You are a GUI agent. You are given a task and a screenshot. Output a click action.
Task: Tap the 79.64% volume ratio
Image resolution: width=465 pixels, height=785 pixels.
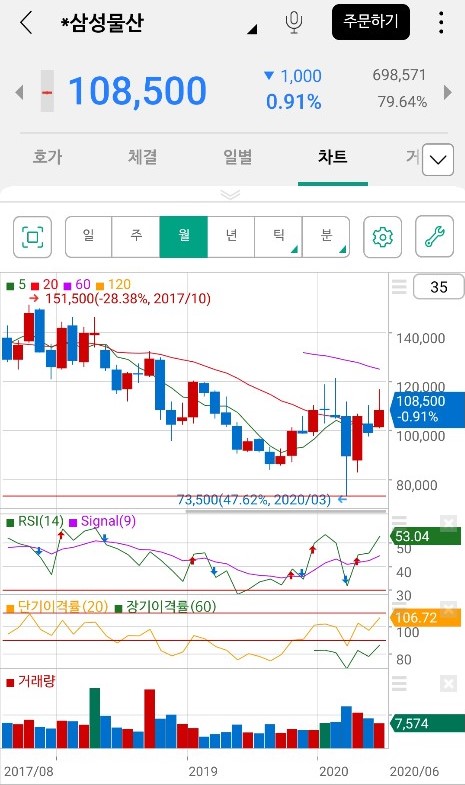pos(402,102)
